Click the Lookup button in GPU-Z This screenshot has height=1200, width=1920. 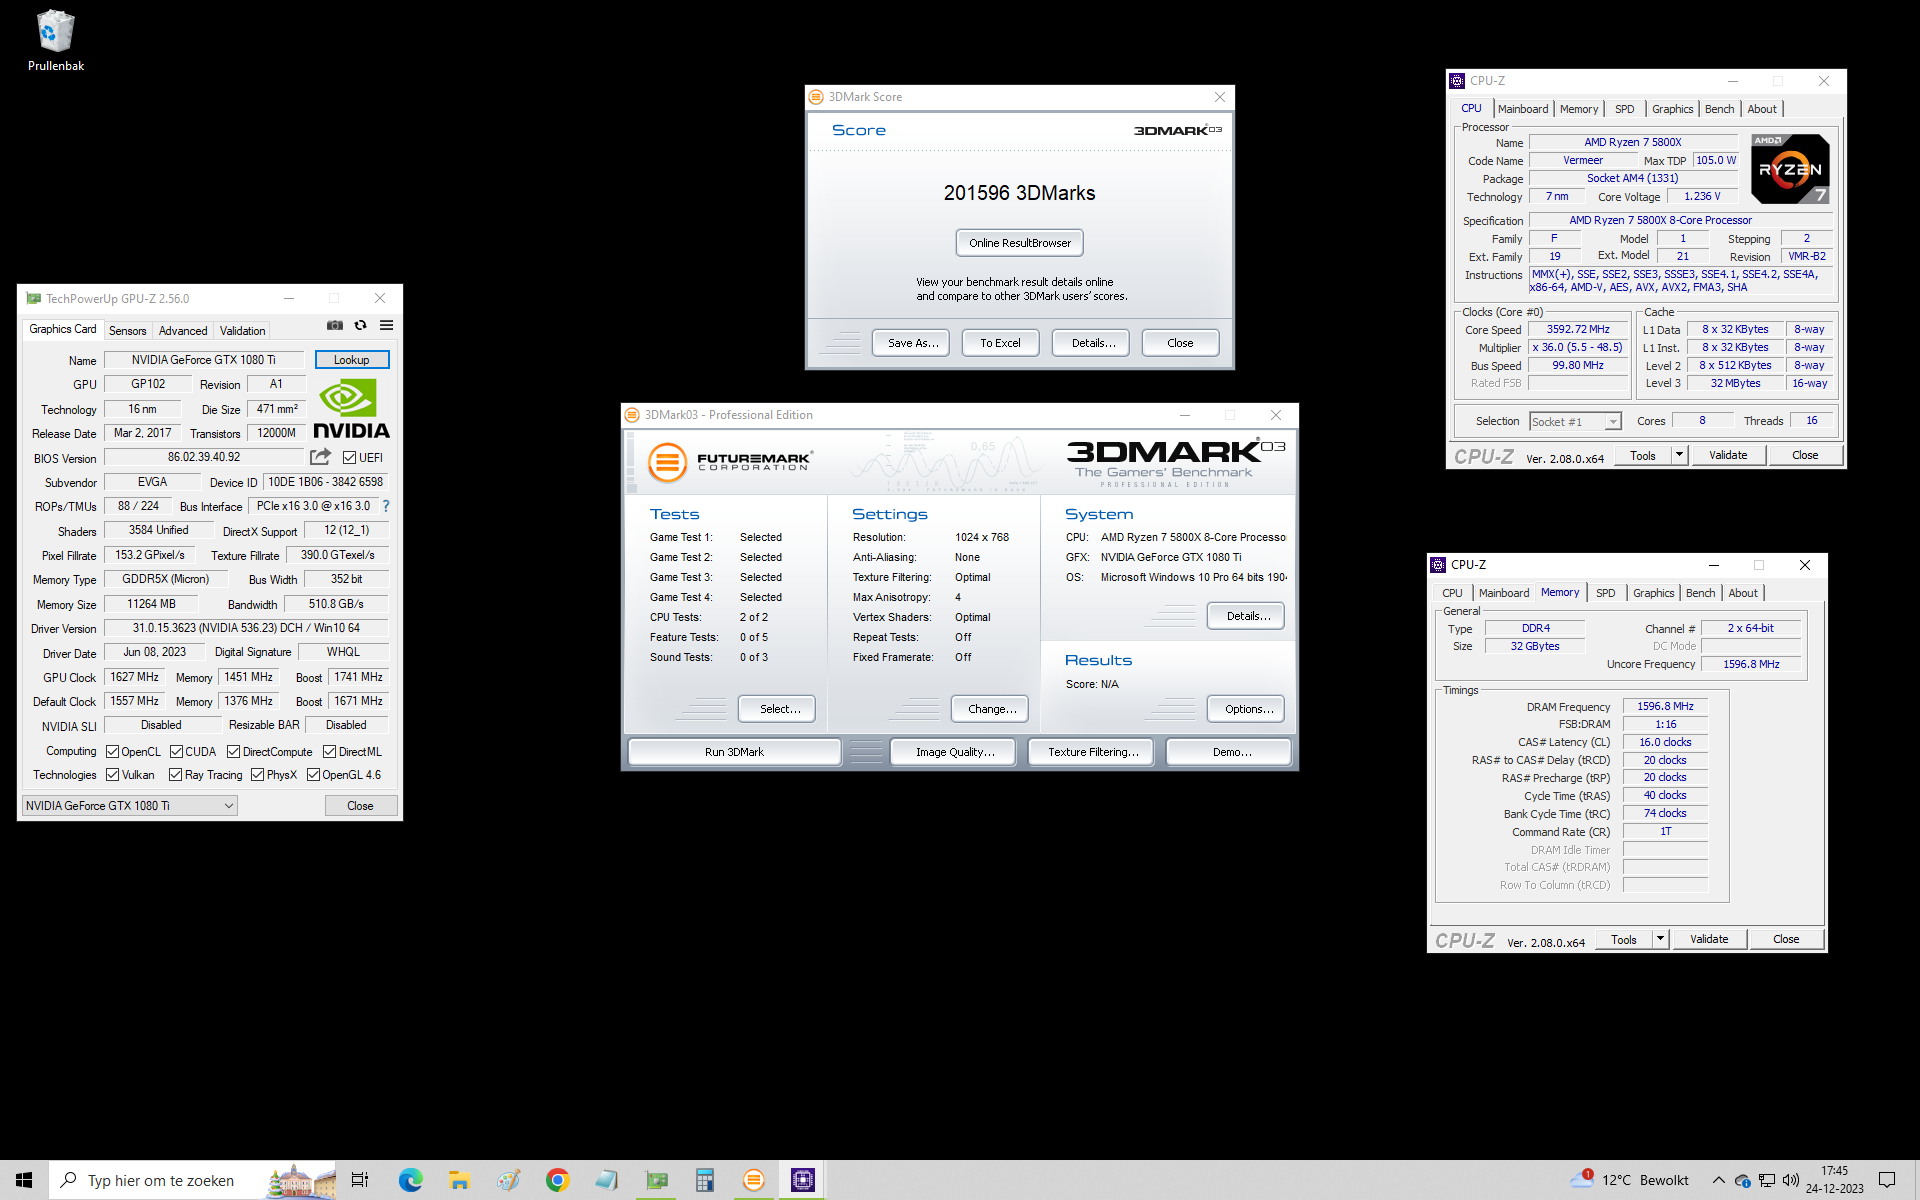tap(352, 360)
